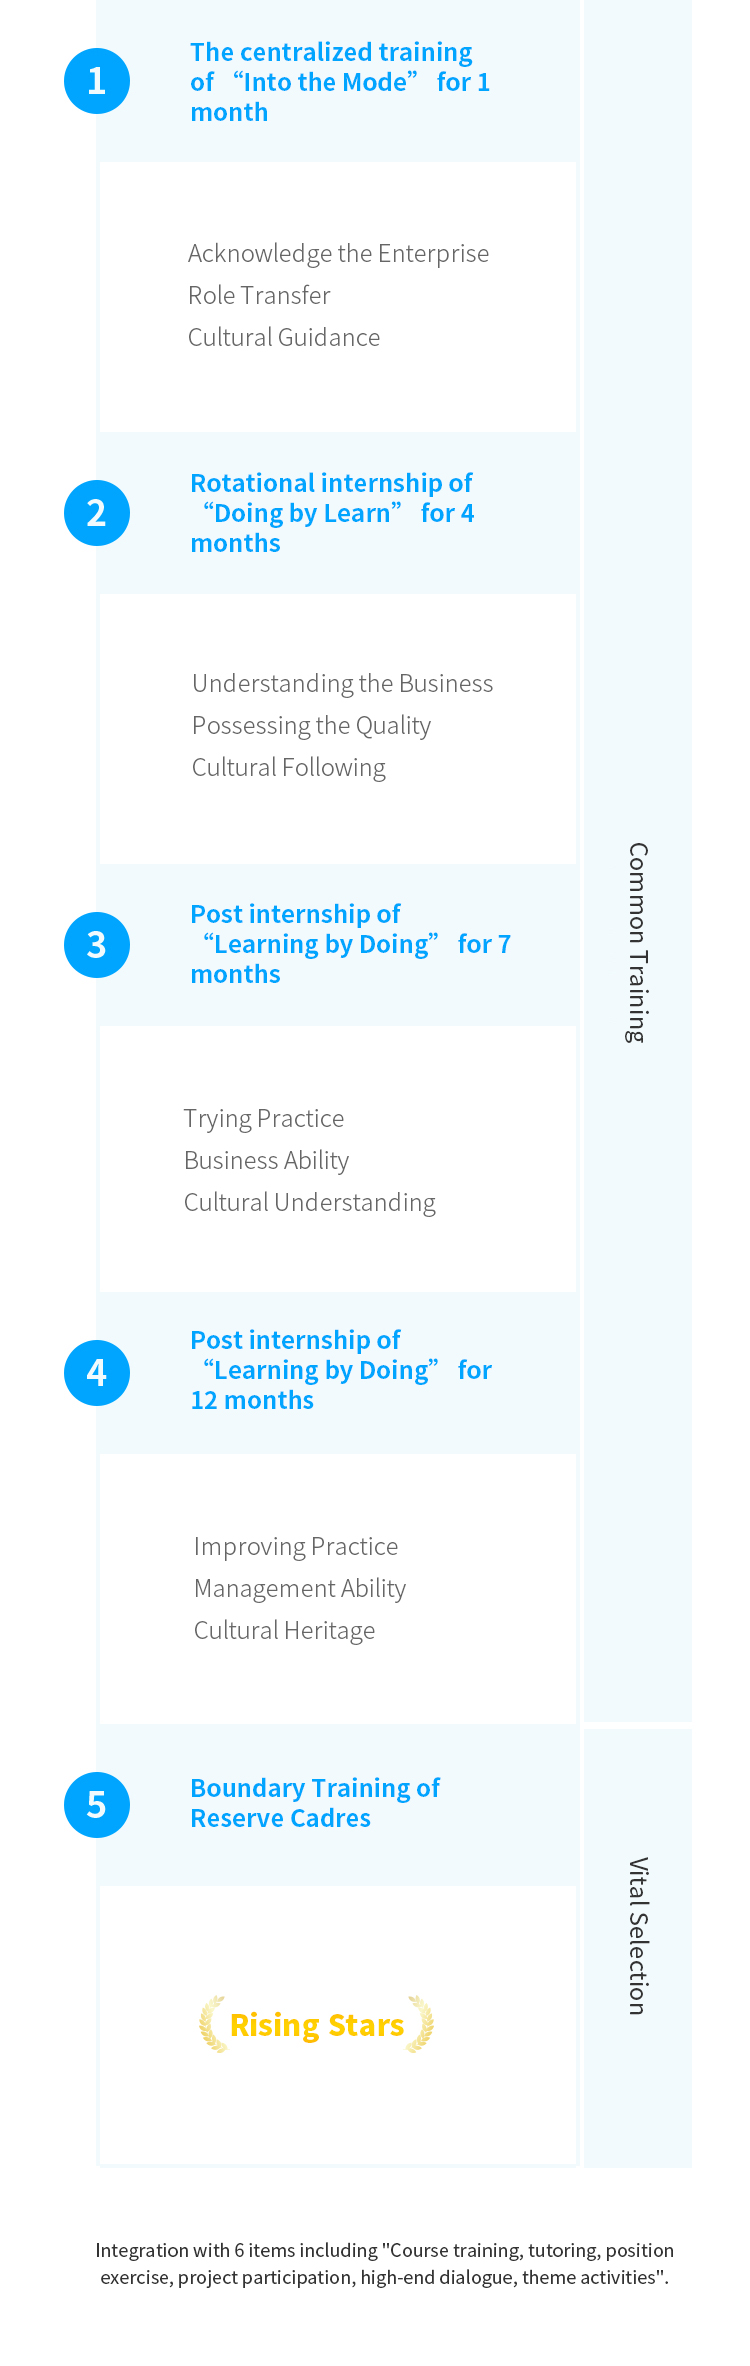Click the left laurel wreath icon
Viewport: 750px width, 2366px height.
(x=213, y=2024)
